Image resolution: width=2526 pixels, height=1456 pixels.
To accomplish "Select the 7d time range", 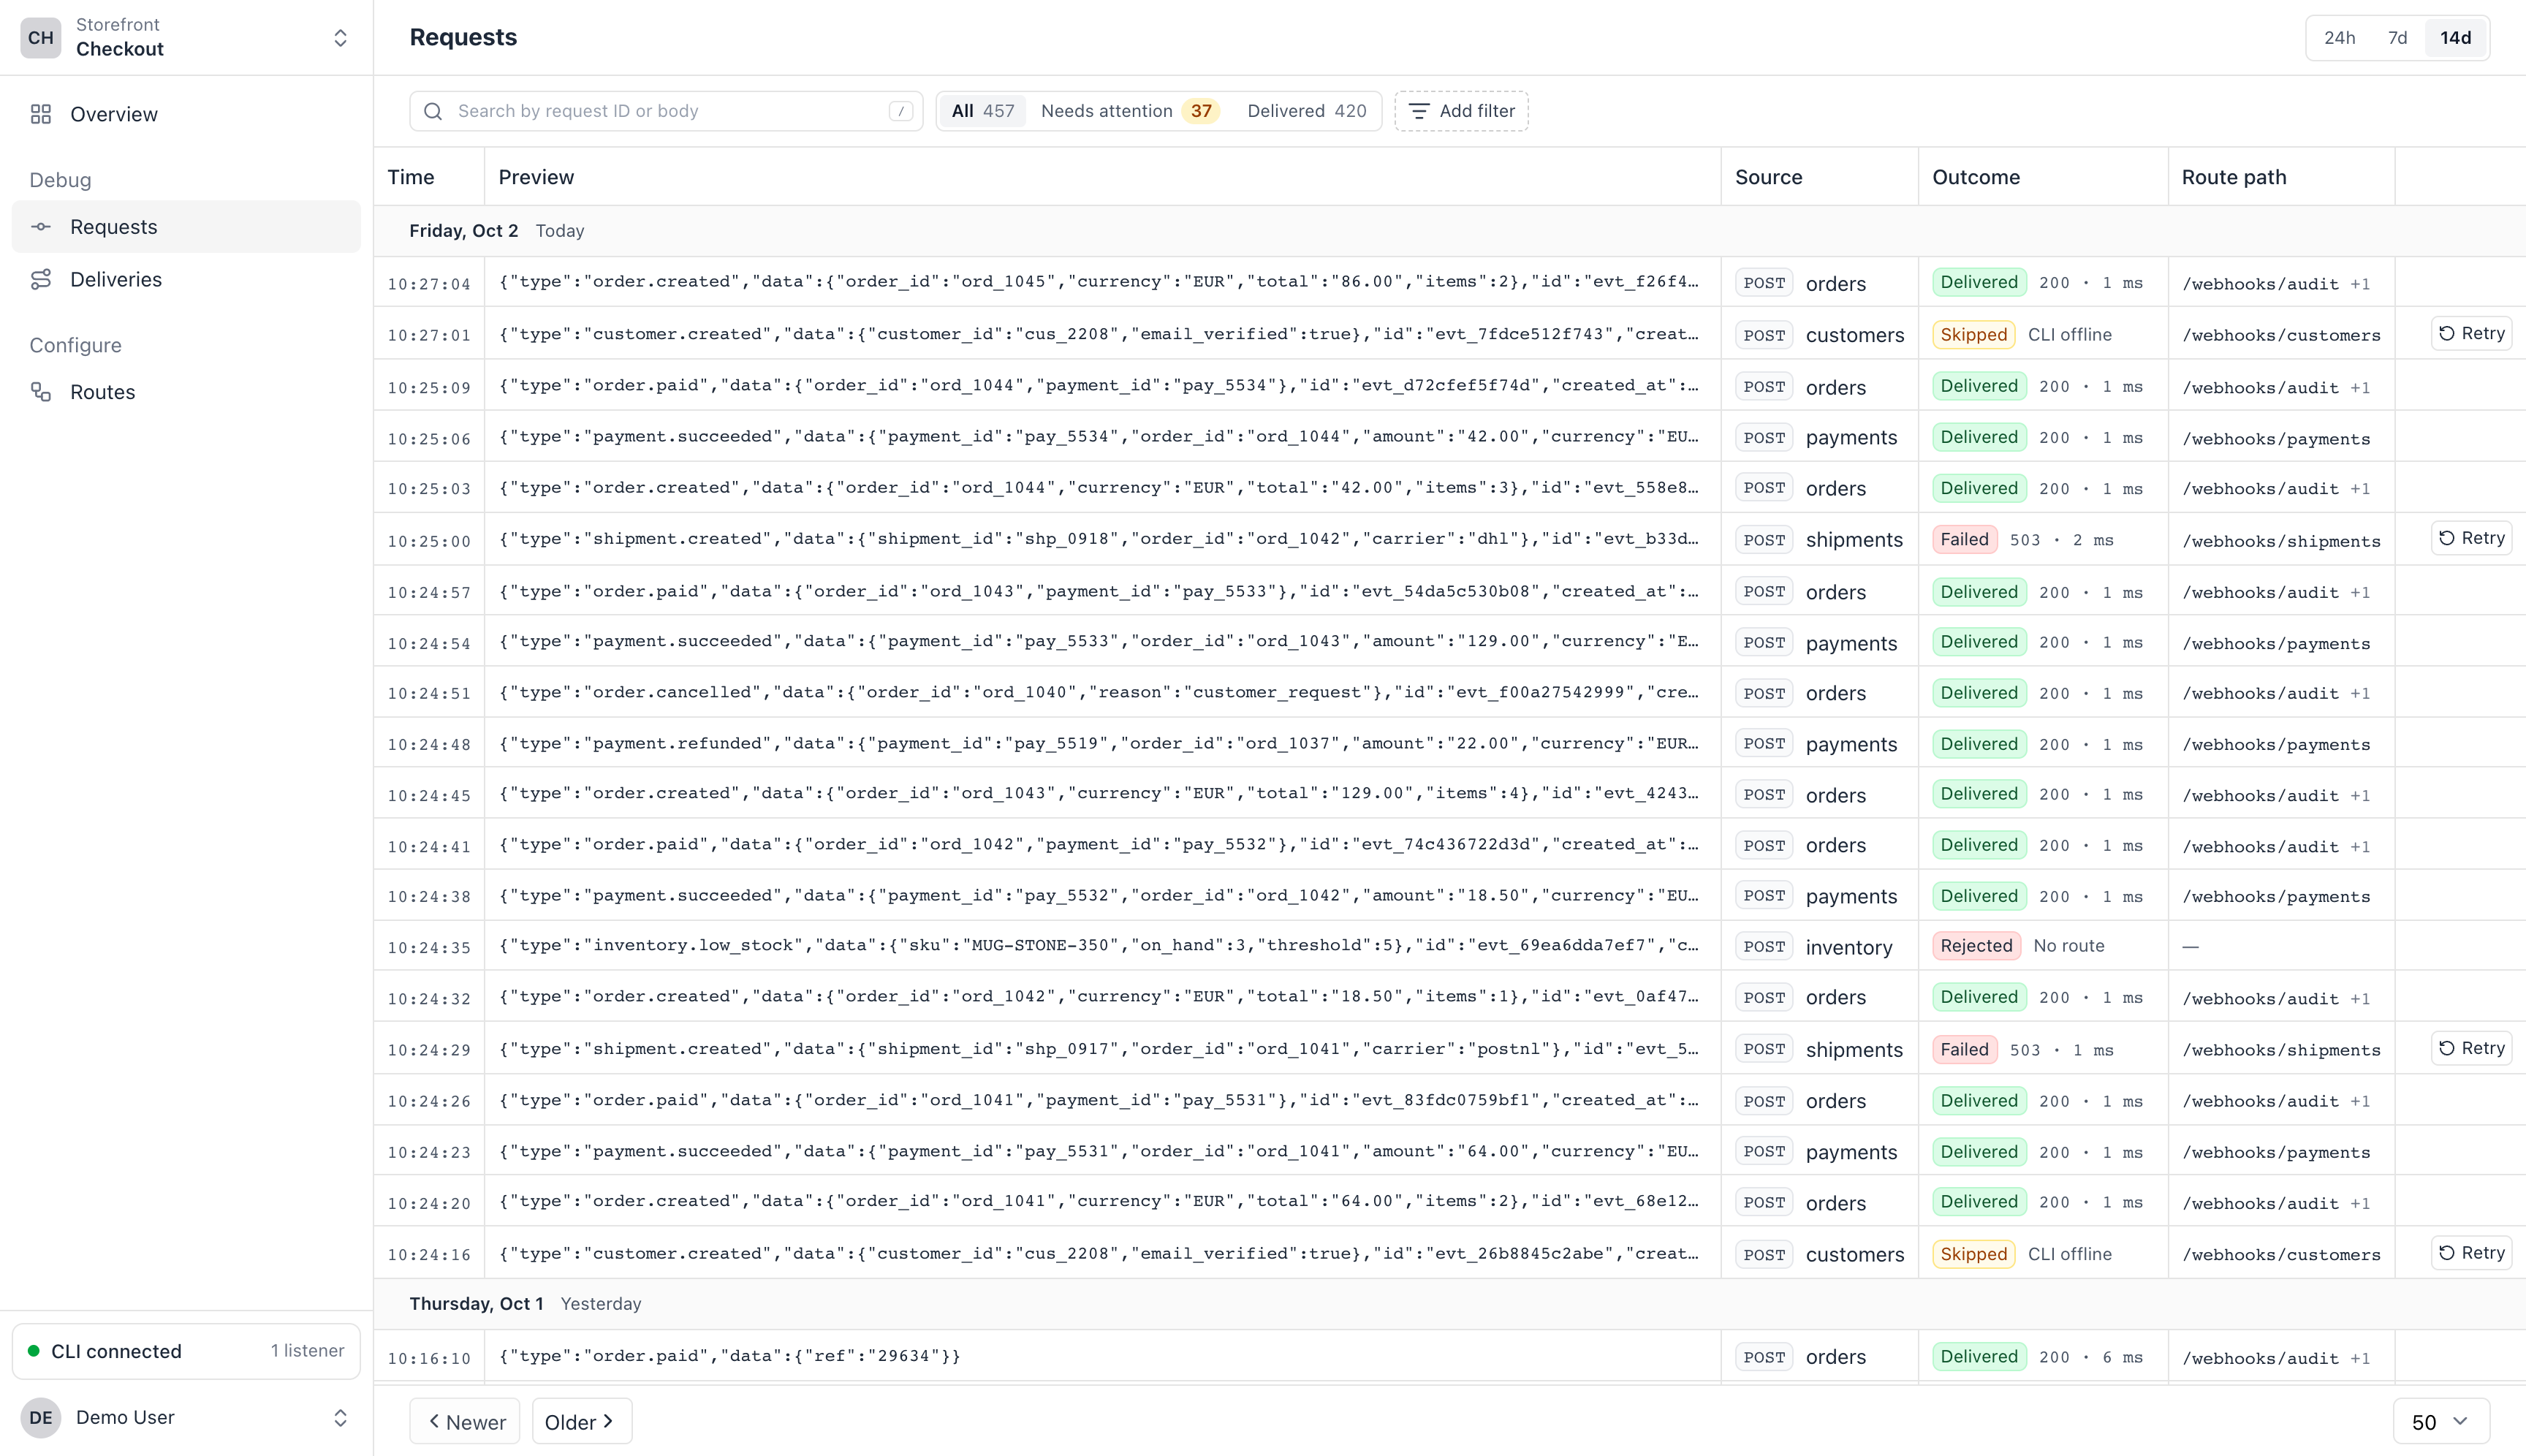I will (2397, 38).
